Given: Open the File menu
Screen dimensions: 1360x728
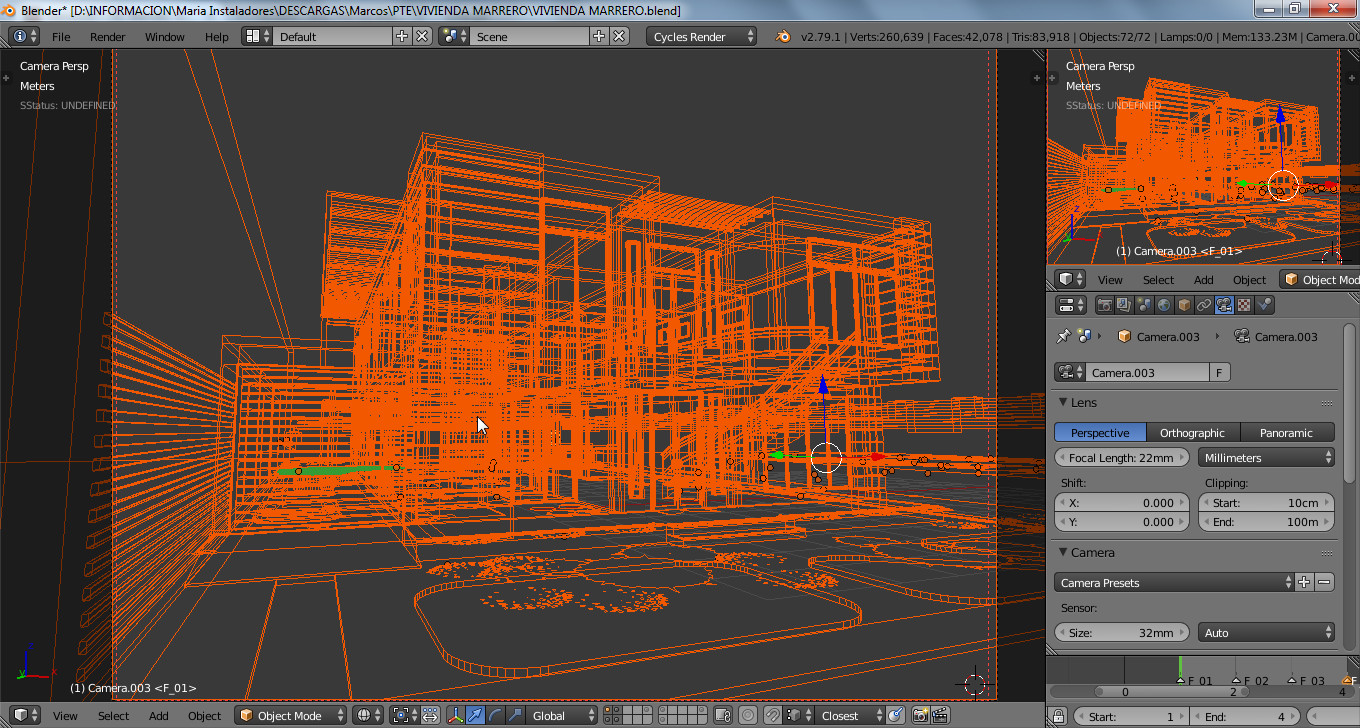Looking at the screenshot, I should tap(61, 37).
